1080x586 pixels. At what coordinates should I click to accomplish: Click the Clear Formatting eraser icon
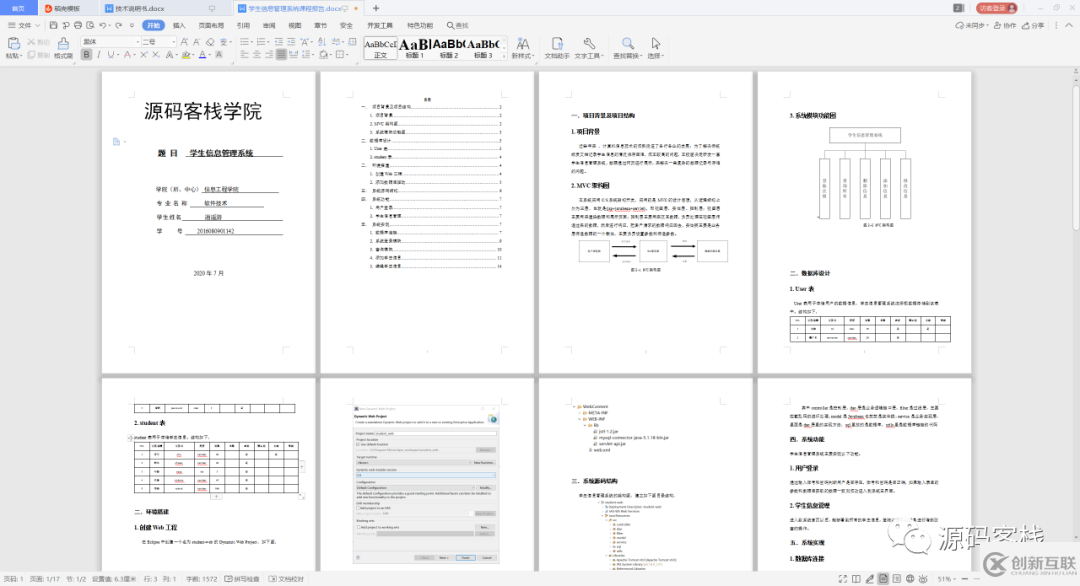(x=210, y=41)
